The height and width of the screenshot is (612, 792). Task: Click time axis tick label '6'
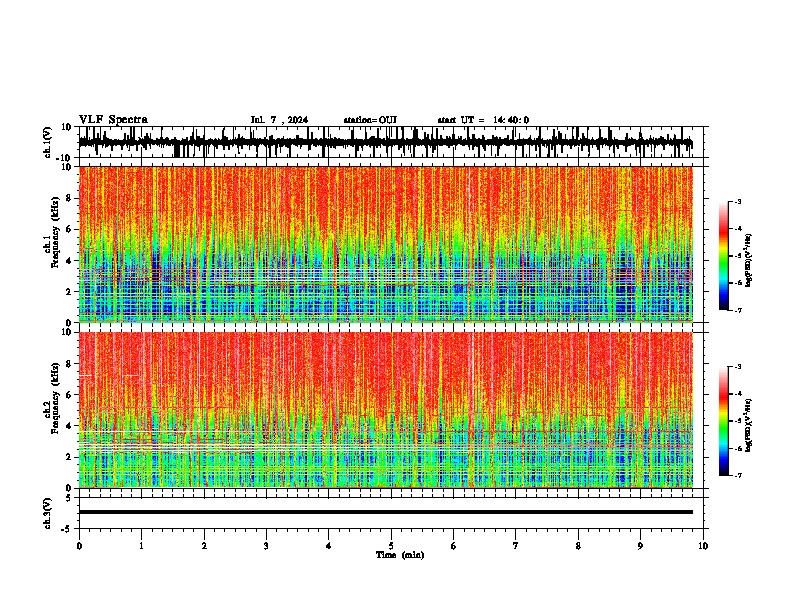click(454, 546)
